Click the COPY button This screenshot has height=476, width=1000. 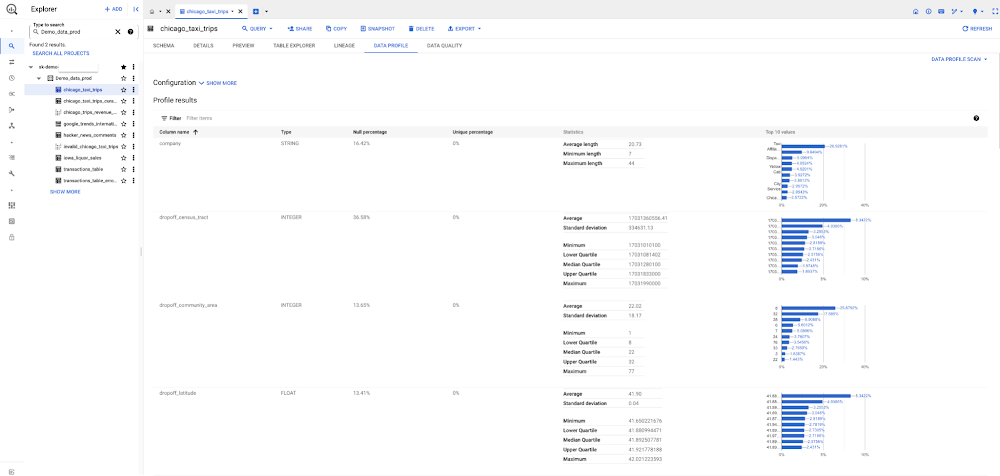(336, 29)
